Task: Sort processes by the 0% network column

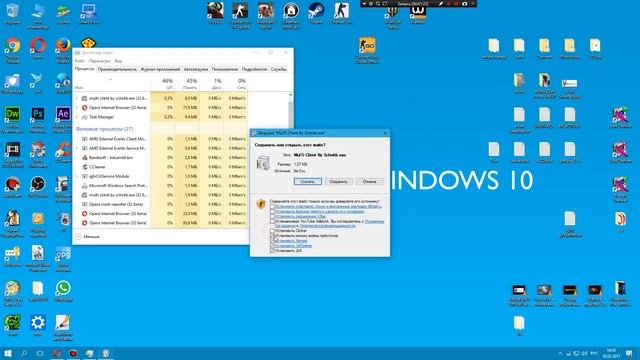Action: pos(236,83)
